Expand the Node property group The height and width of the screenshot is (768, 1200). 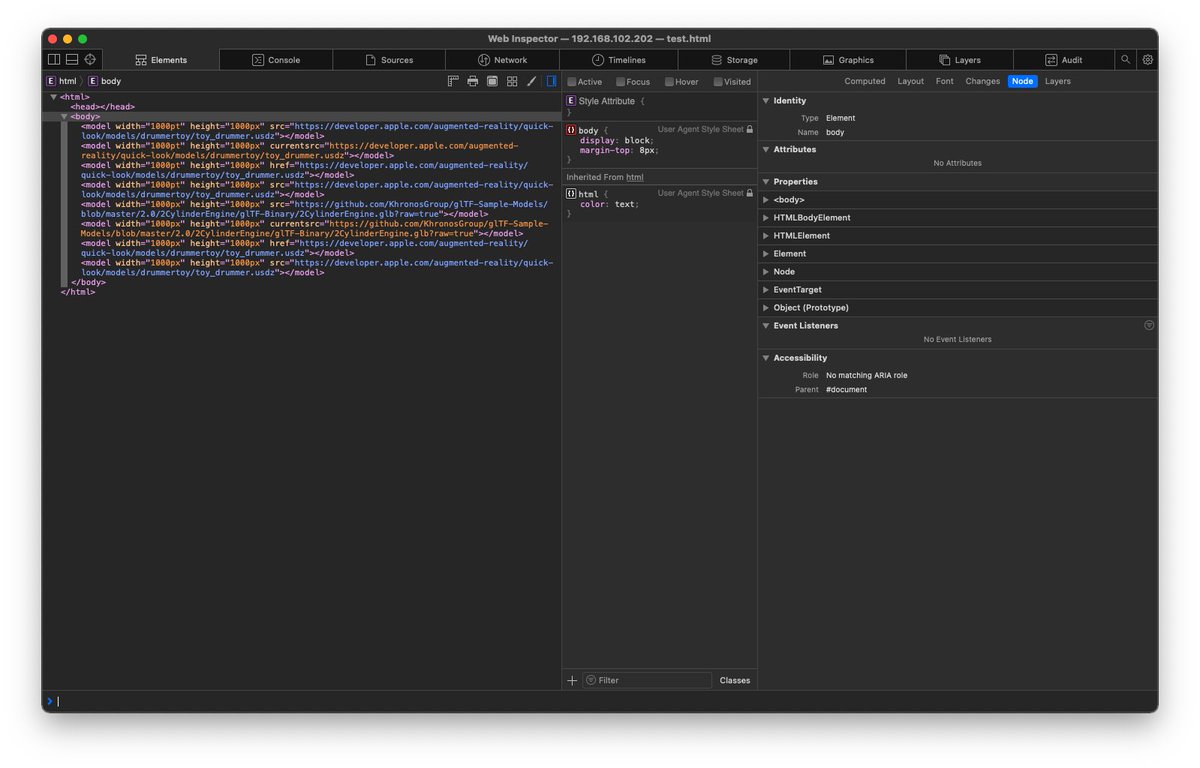tap(766, 272)
